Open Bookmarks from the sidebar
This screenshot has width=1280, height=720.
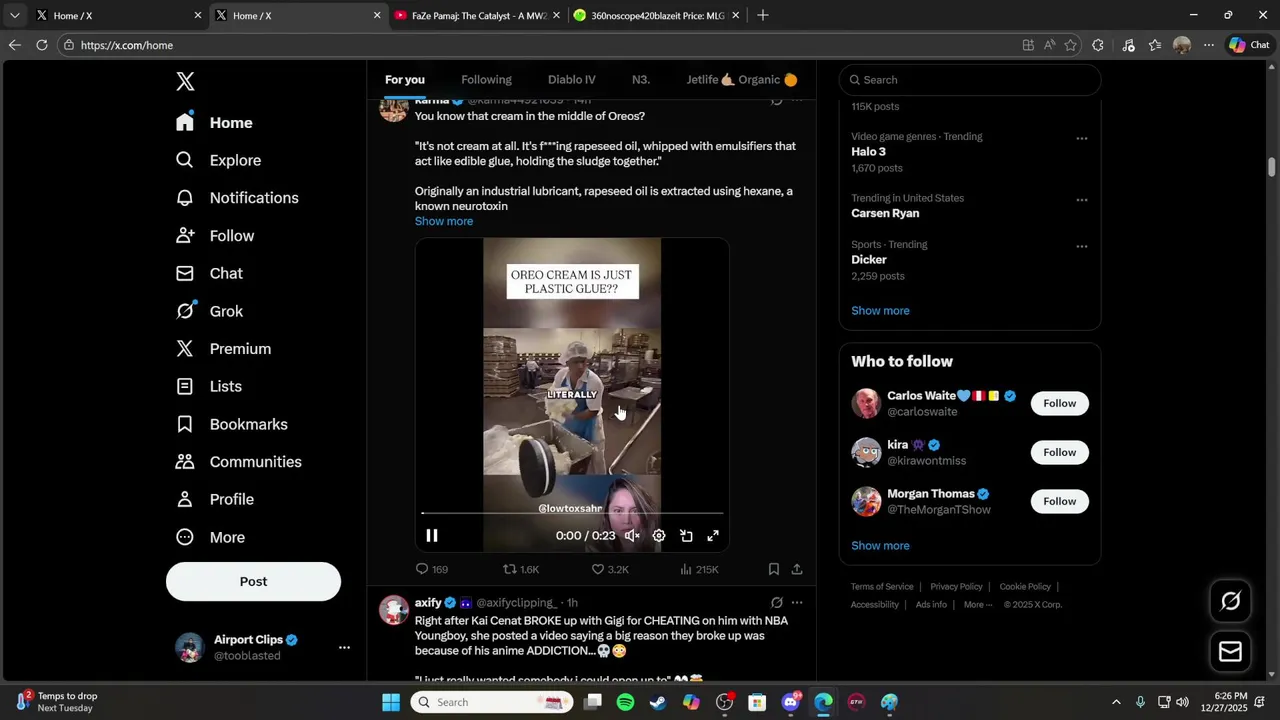click(231, 424)
